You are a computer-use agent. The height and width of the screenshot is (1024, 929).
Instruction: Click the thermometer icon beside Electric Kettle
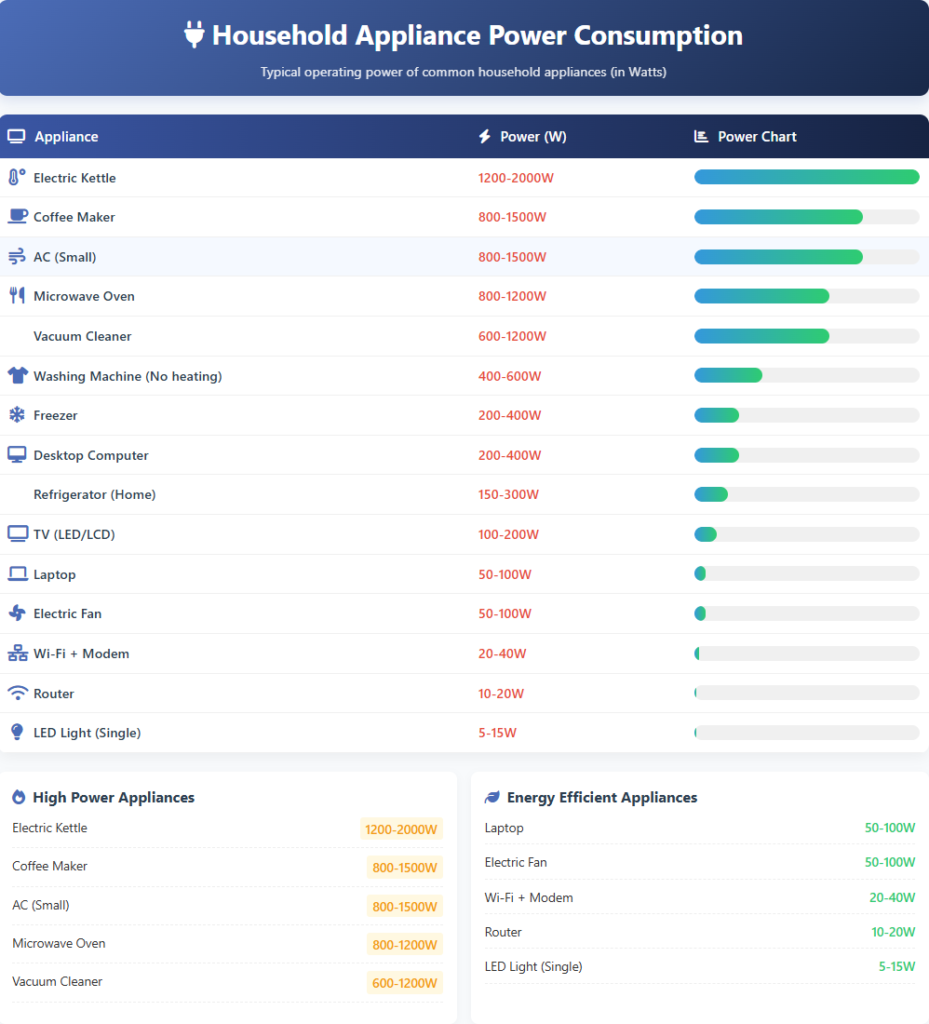(x=16, y=178)
